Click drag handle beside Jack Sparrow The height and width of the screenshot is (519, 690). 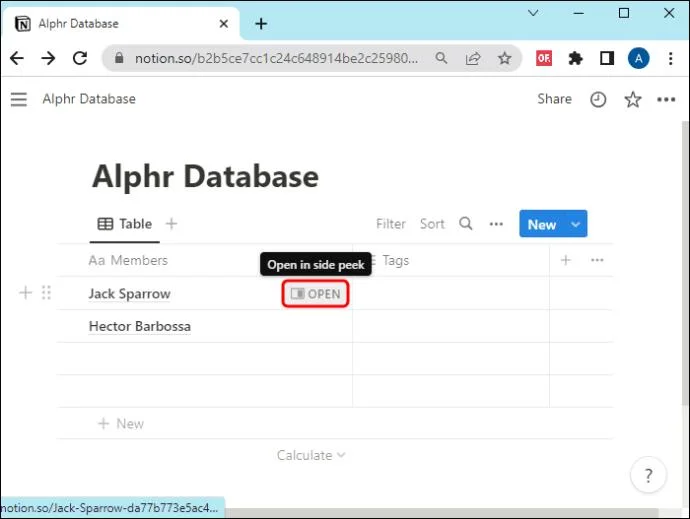[46, 293]
